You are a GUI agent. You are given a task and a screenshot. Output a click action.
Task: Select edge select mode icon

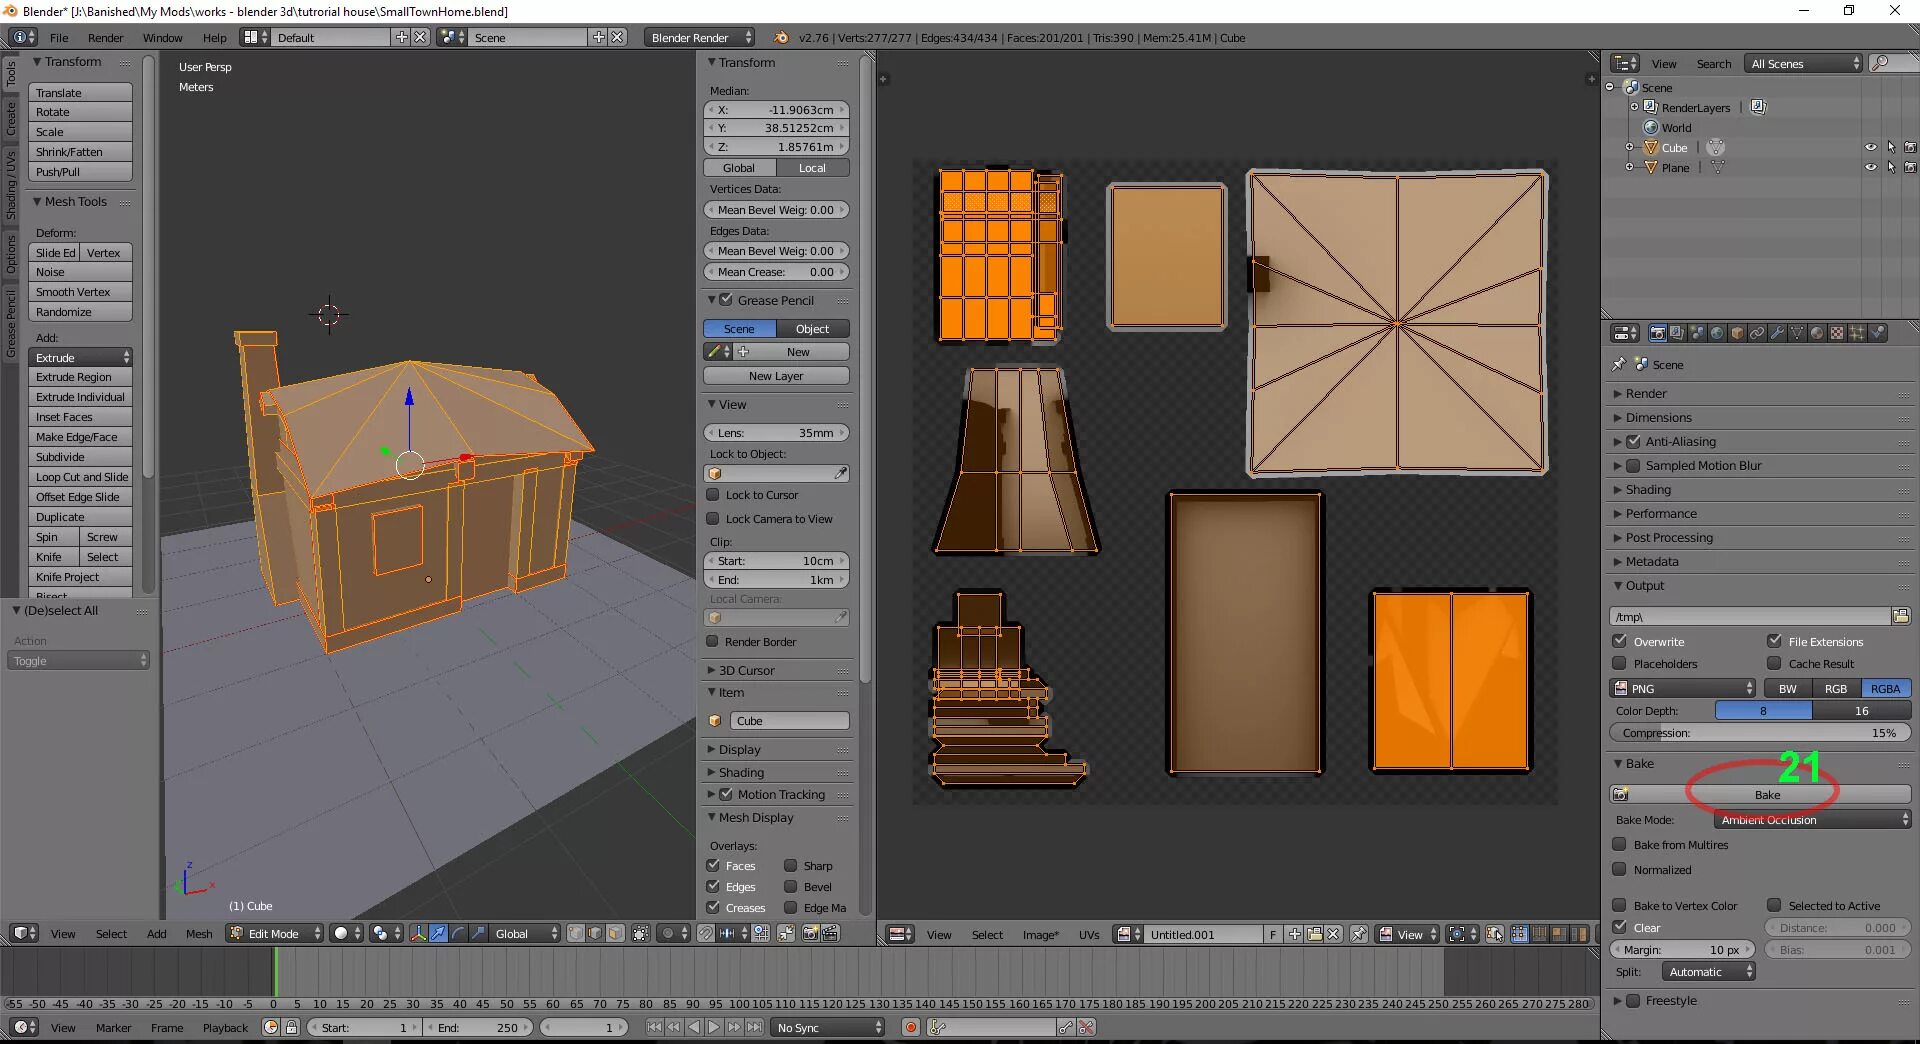click(x=596, y=933)
